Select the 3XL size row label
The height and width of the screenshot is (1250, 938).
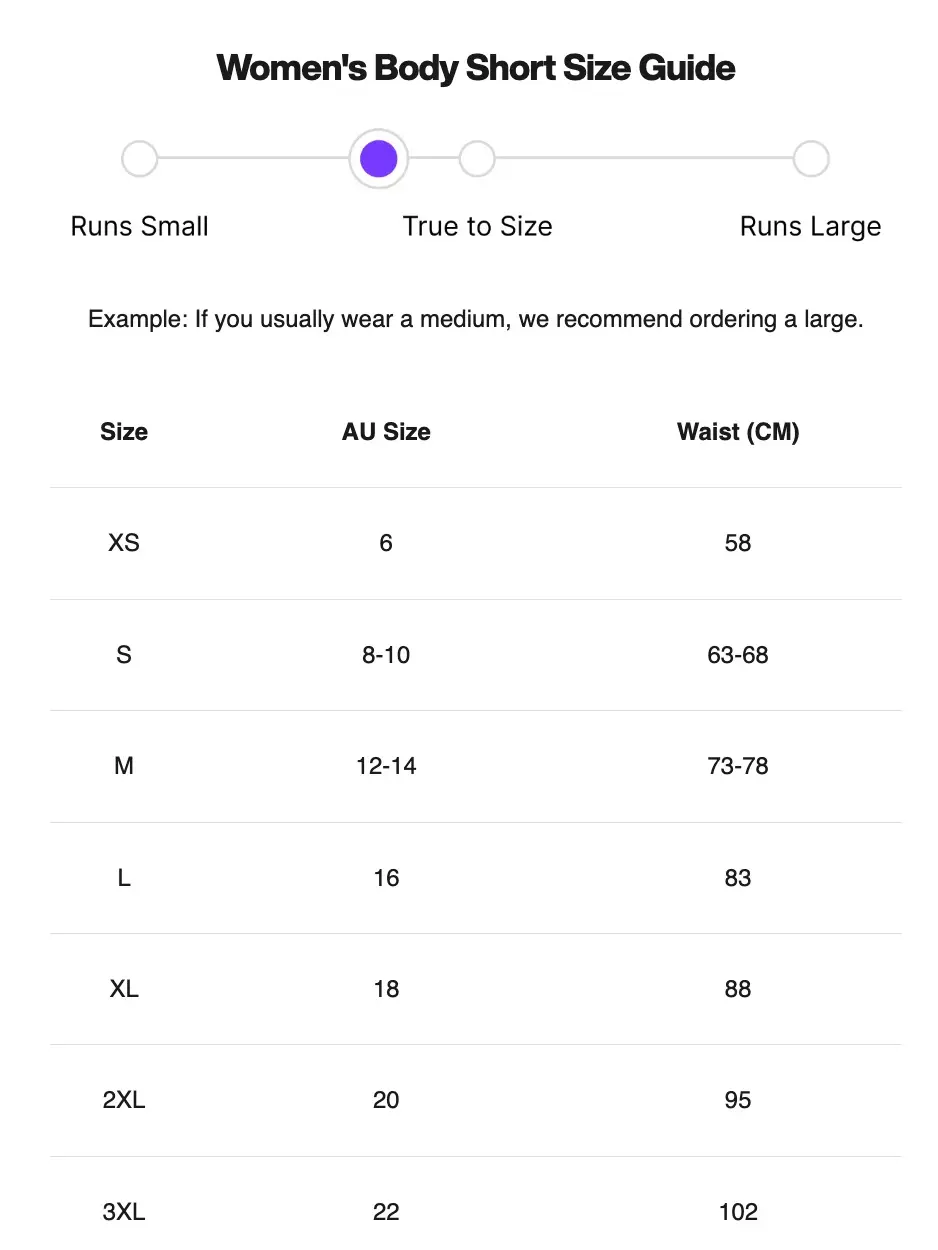pyautogui.click(x=124, y=1212)
